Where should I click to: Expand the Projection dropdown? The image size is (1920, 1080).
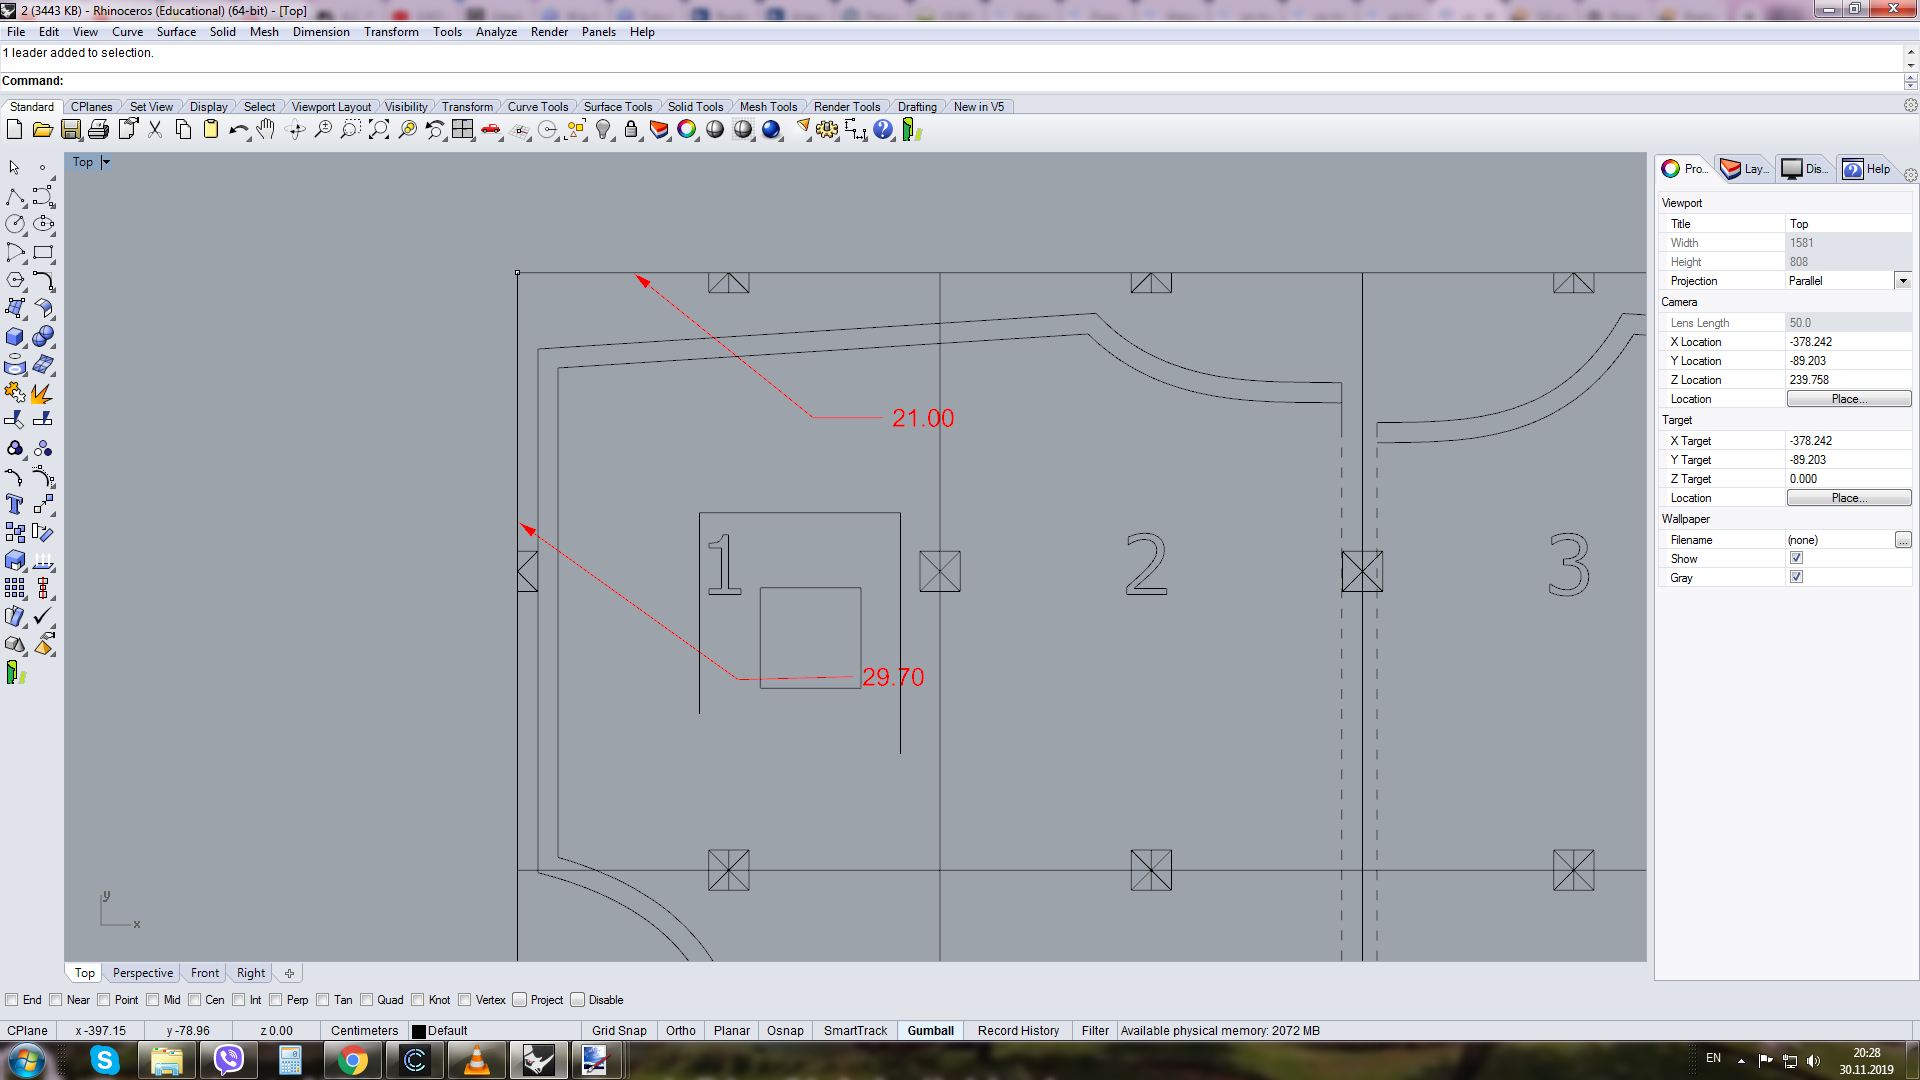[x=1902, y=281]
